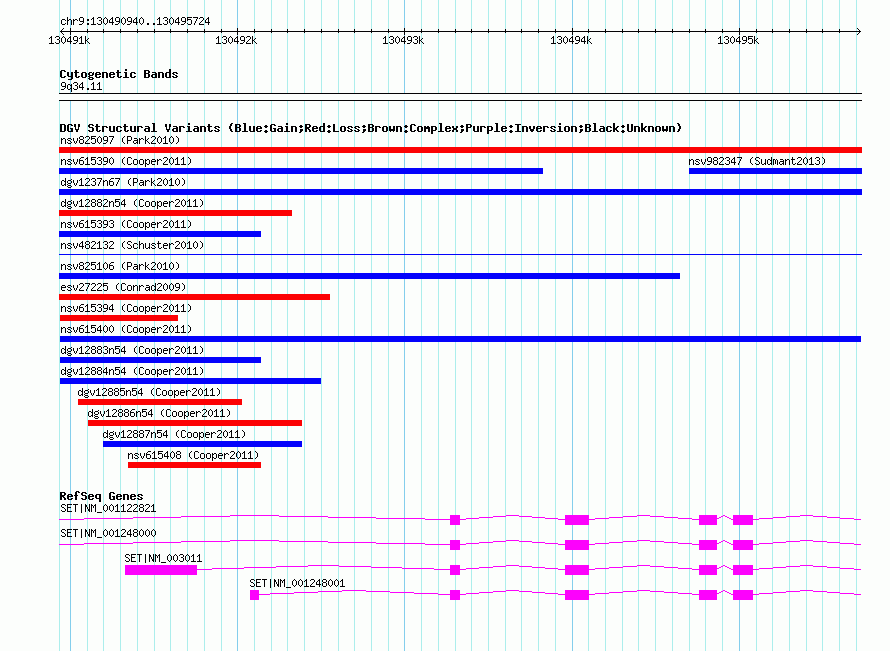Click the nsv482132 (Schuster2010) label
The image size is (890, 651).
(132, 245)
